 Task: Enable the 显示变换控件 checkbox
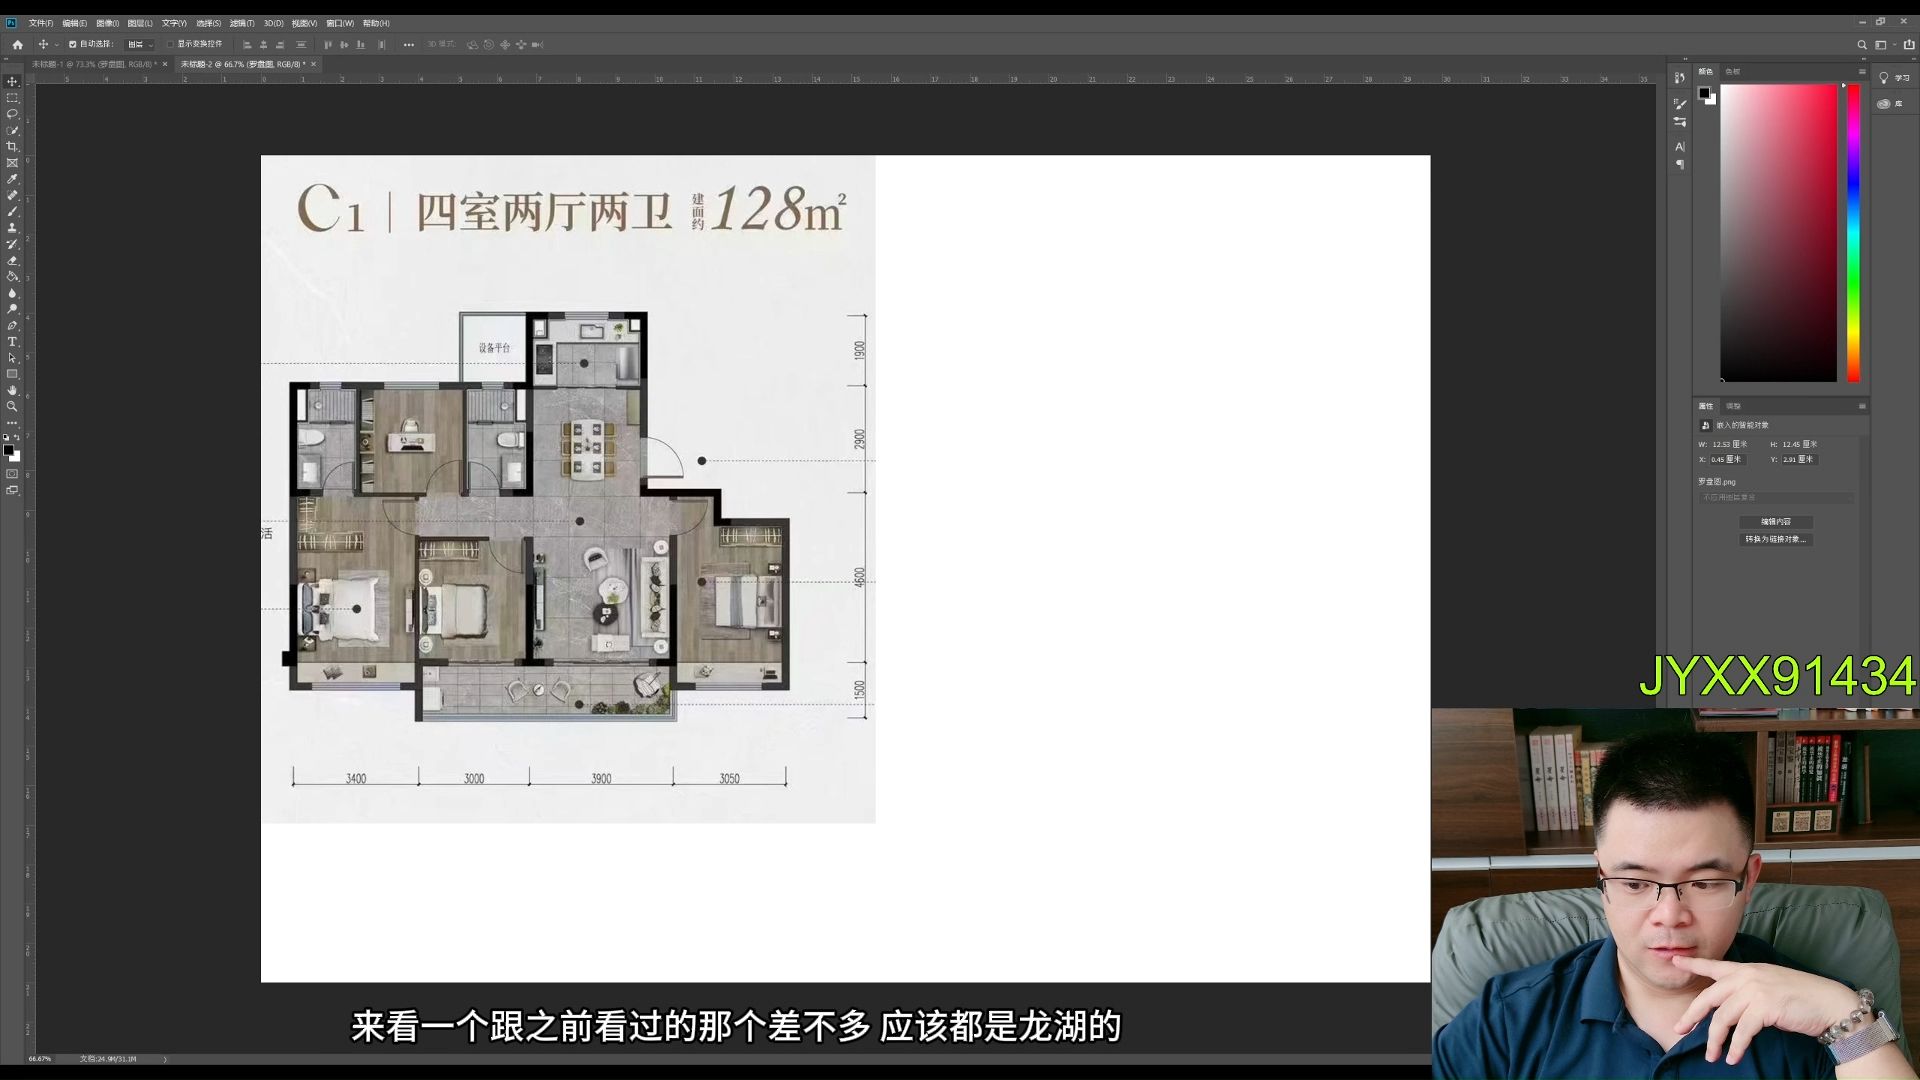coord(170,45)
